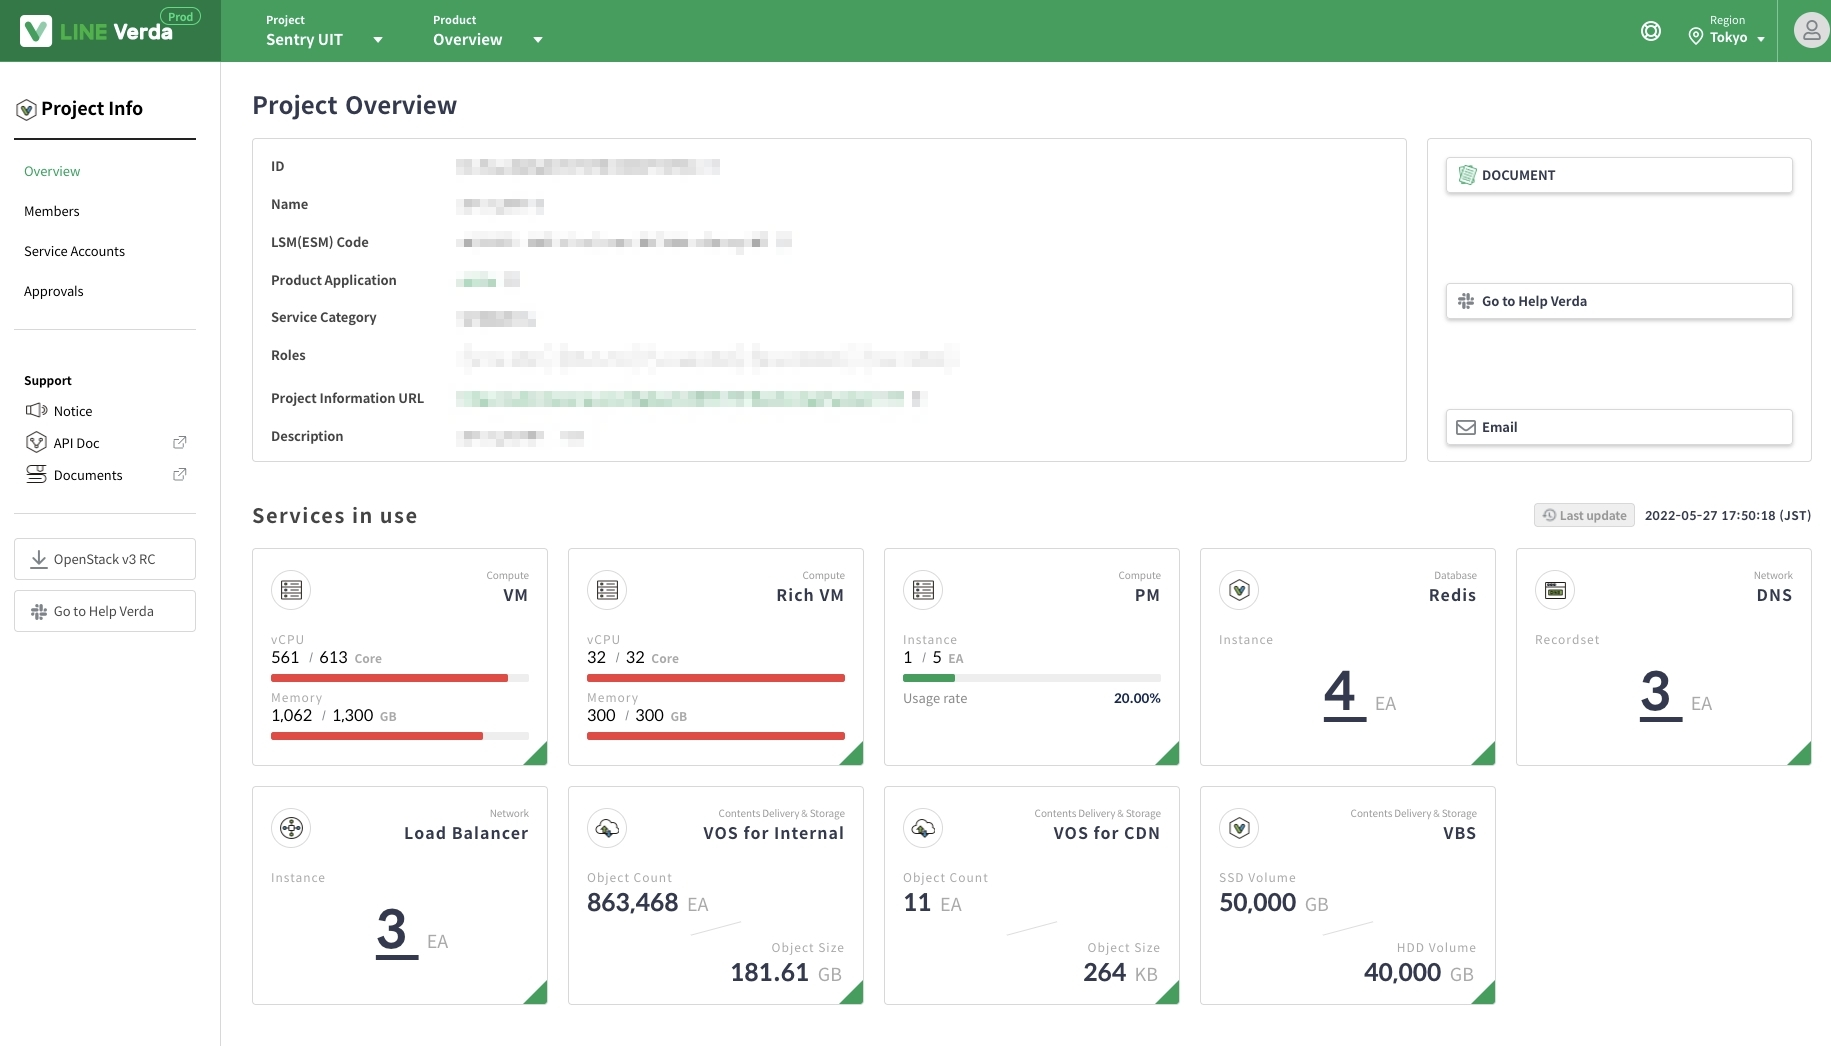Click the VM compute server icon

[x=291, y=590]
